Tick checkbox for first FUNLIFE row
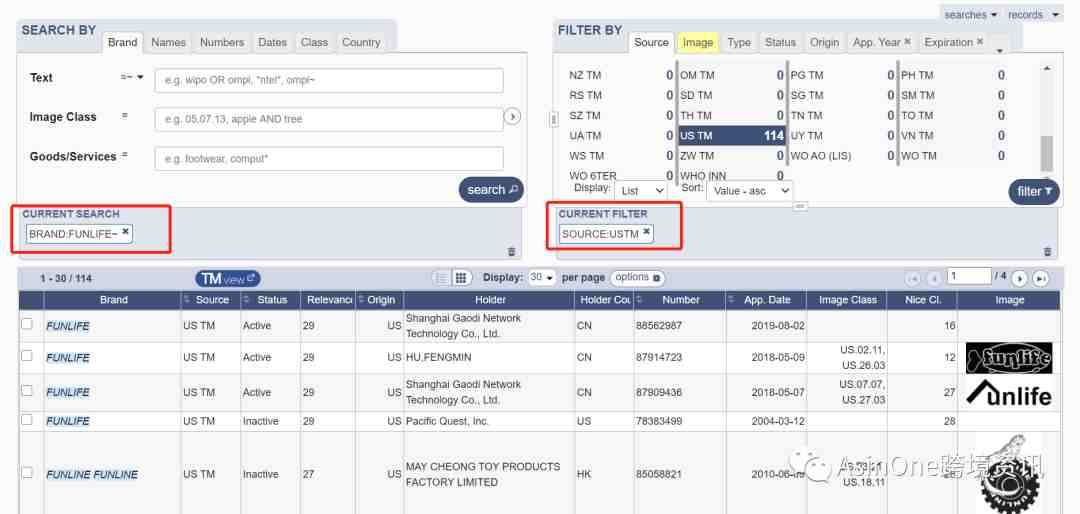1080x514 pixels. (27, 323)
